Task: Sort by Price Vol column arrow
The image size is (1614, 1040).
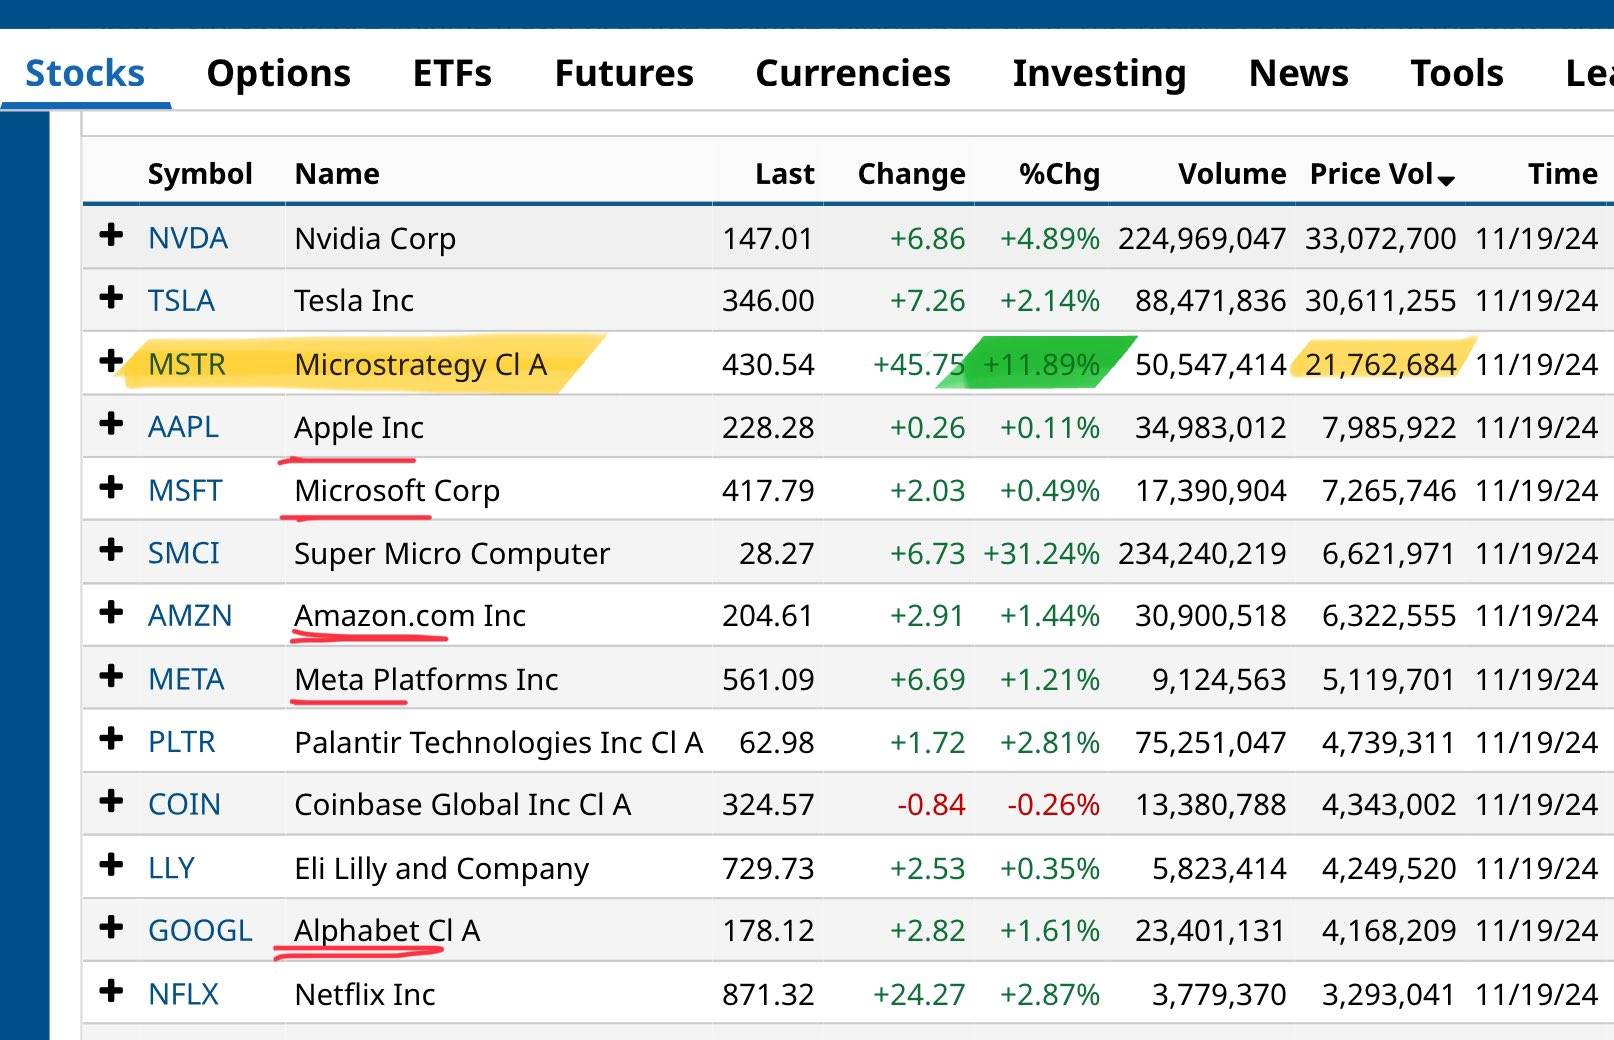Action: (1445, 180)
